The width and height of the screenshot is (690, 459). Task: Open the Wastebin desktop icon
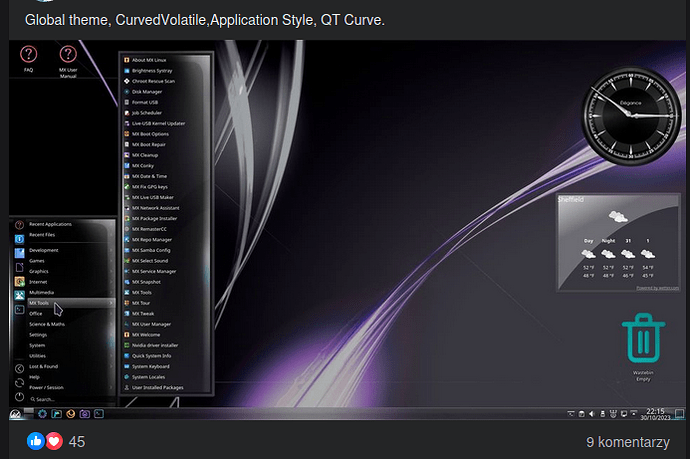pyautogui.click(x=643, y=346)
